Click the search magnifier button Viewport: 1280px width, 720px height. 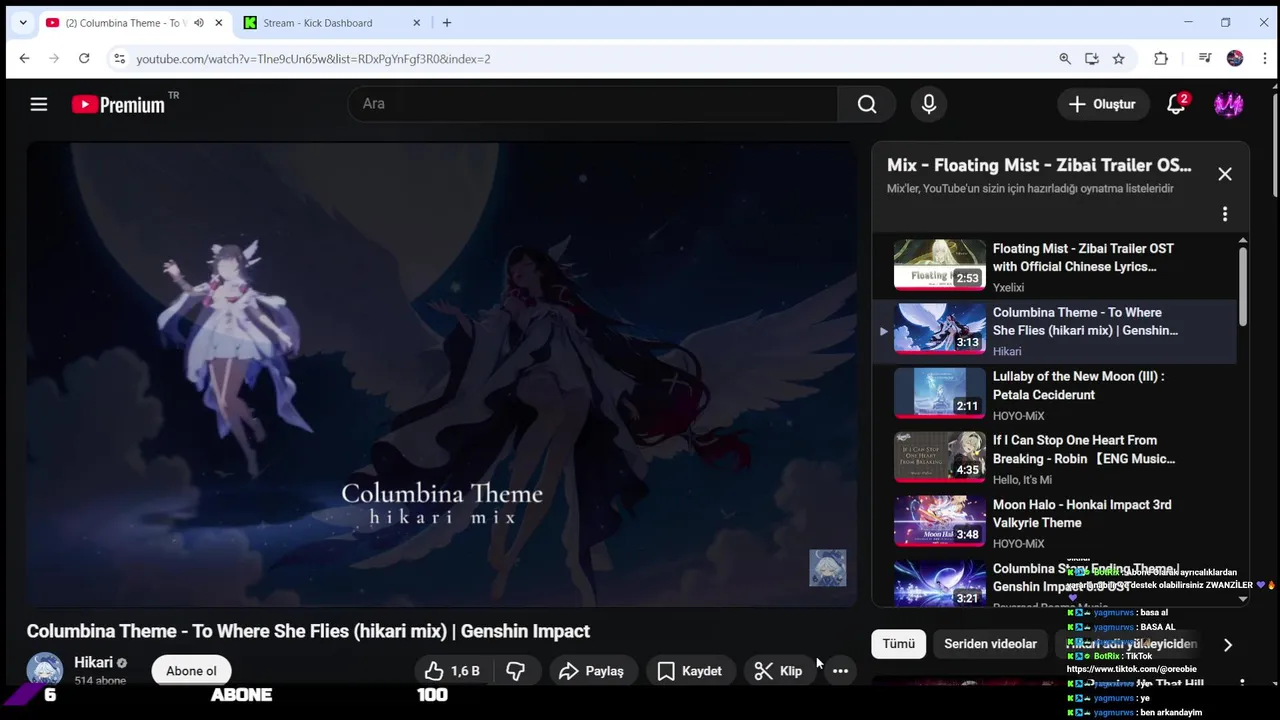click(867, 104)
